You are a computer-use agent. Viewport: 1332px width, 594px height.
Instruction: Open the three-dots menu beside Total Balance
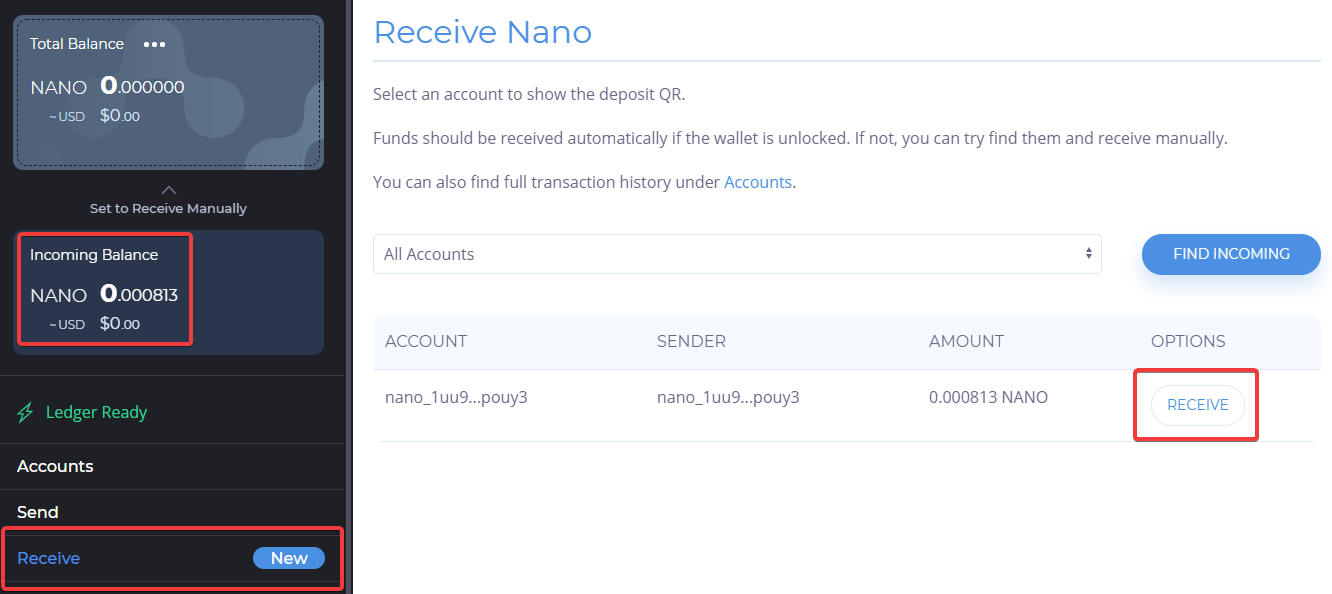[154, 44]
